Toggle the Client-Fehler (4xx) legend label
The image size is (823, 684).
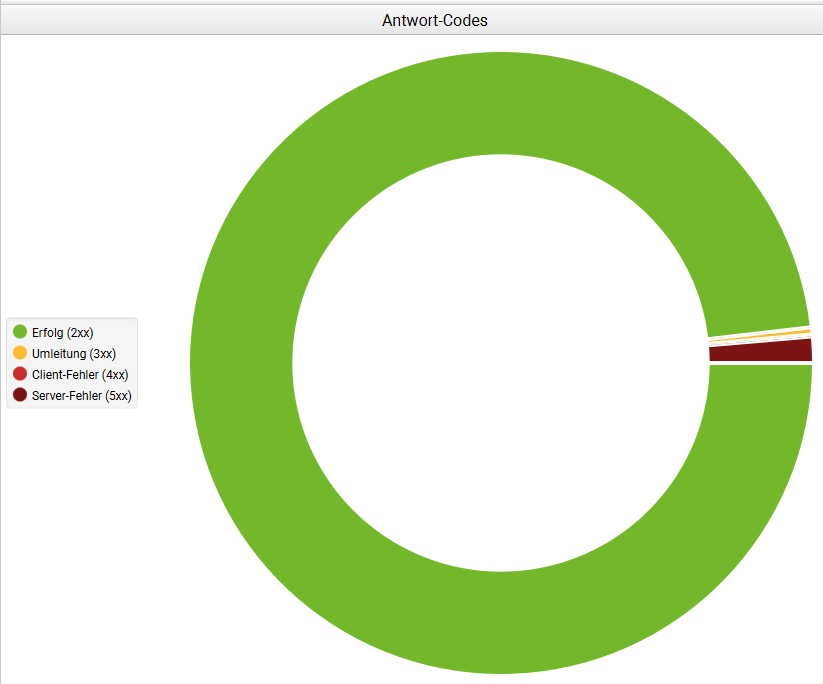click(80, 374)
